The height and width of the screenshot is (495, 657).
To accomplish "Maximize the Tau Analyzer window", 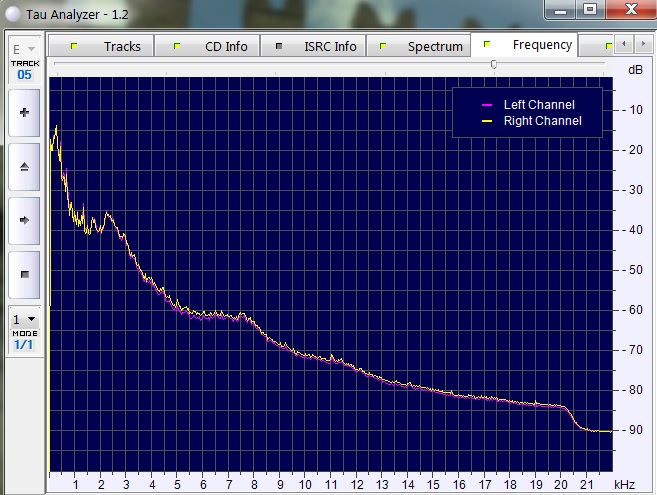I will (x=591, y=9).
